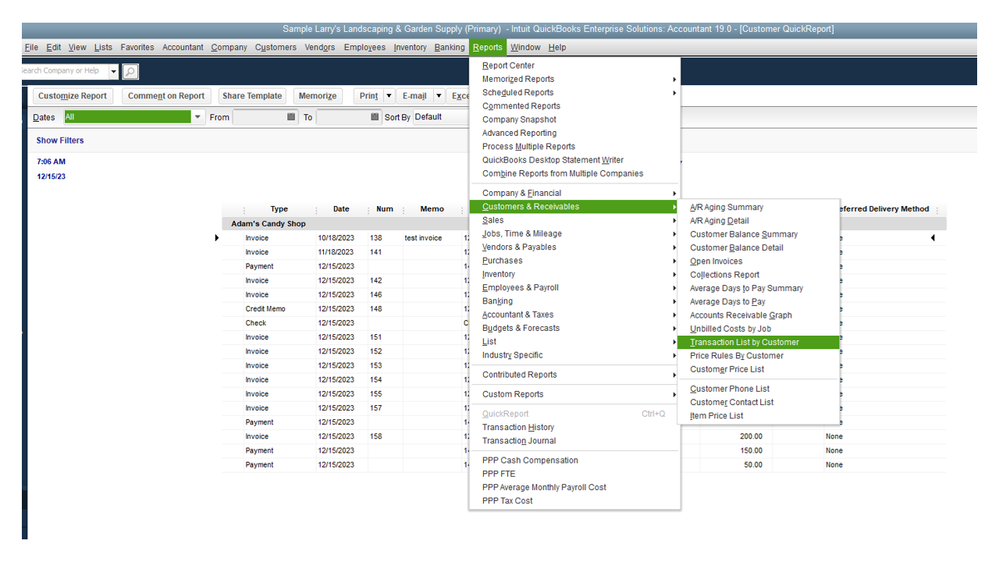Image resolution: width=999 pixels, height=562 pixels.
Task: Select Customers & Receivables menu item
Action: pyautogui.click(x=573, y=206)
